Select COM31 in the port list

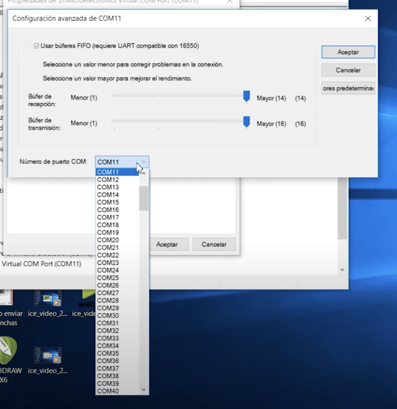coord(117,323)
